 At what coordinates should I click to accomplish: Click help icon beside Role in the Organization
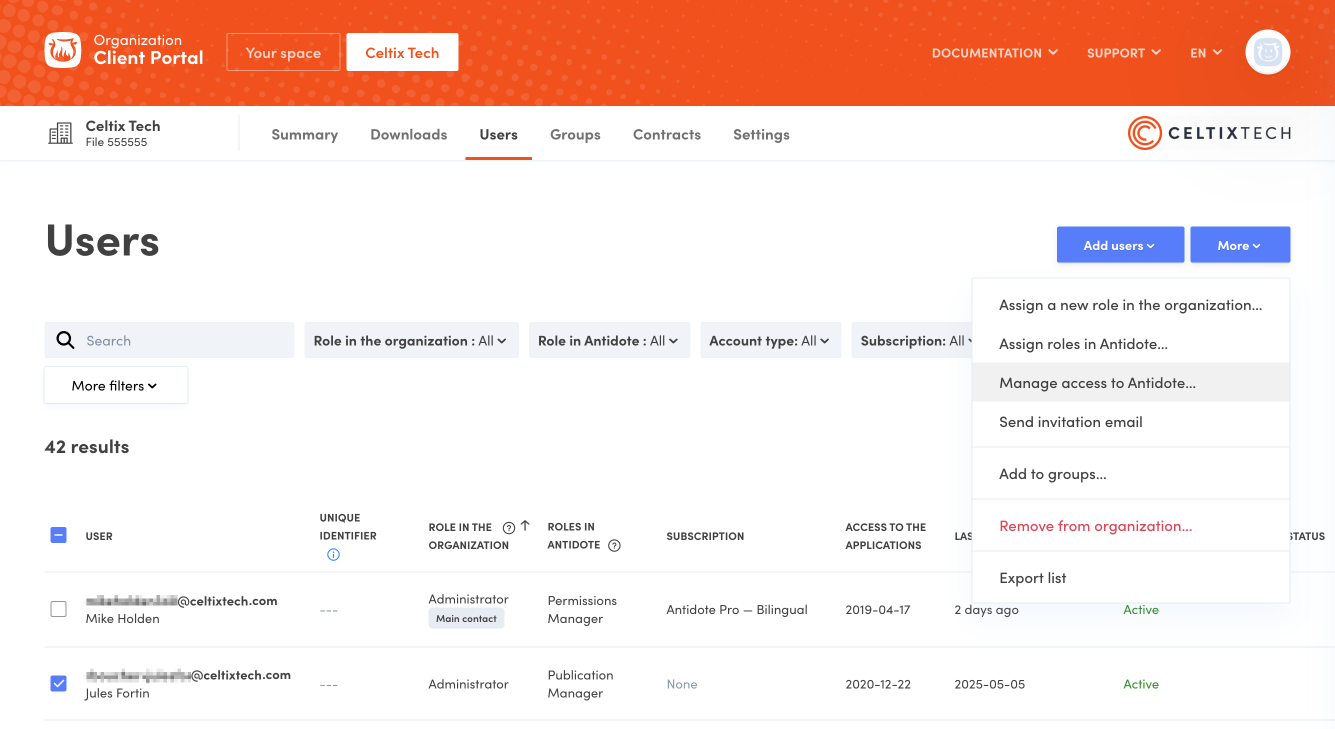pyautogui.click(x=508, y=528)
